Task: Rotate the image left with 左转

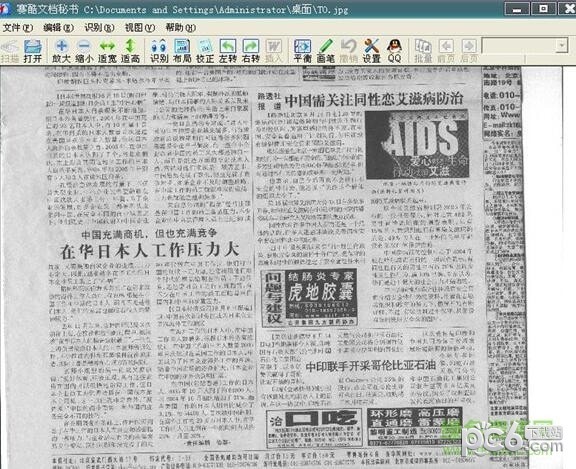Action: click(x=228, y=51)
